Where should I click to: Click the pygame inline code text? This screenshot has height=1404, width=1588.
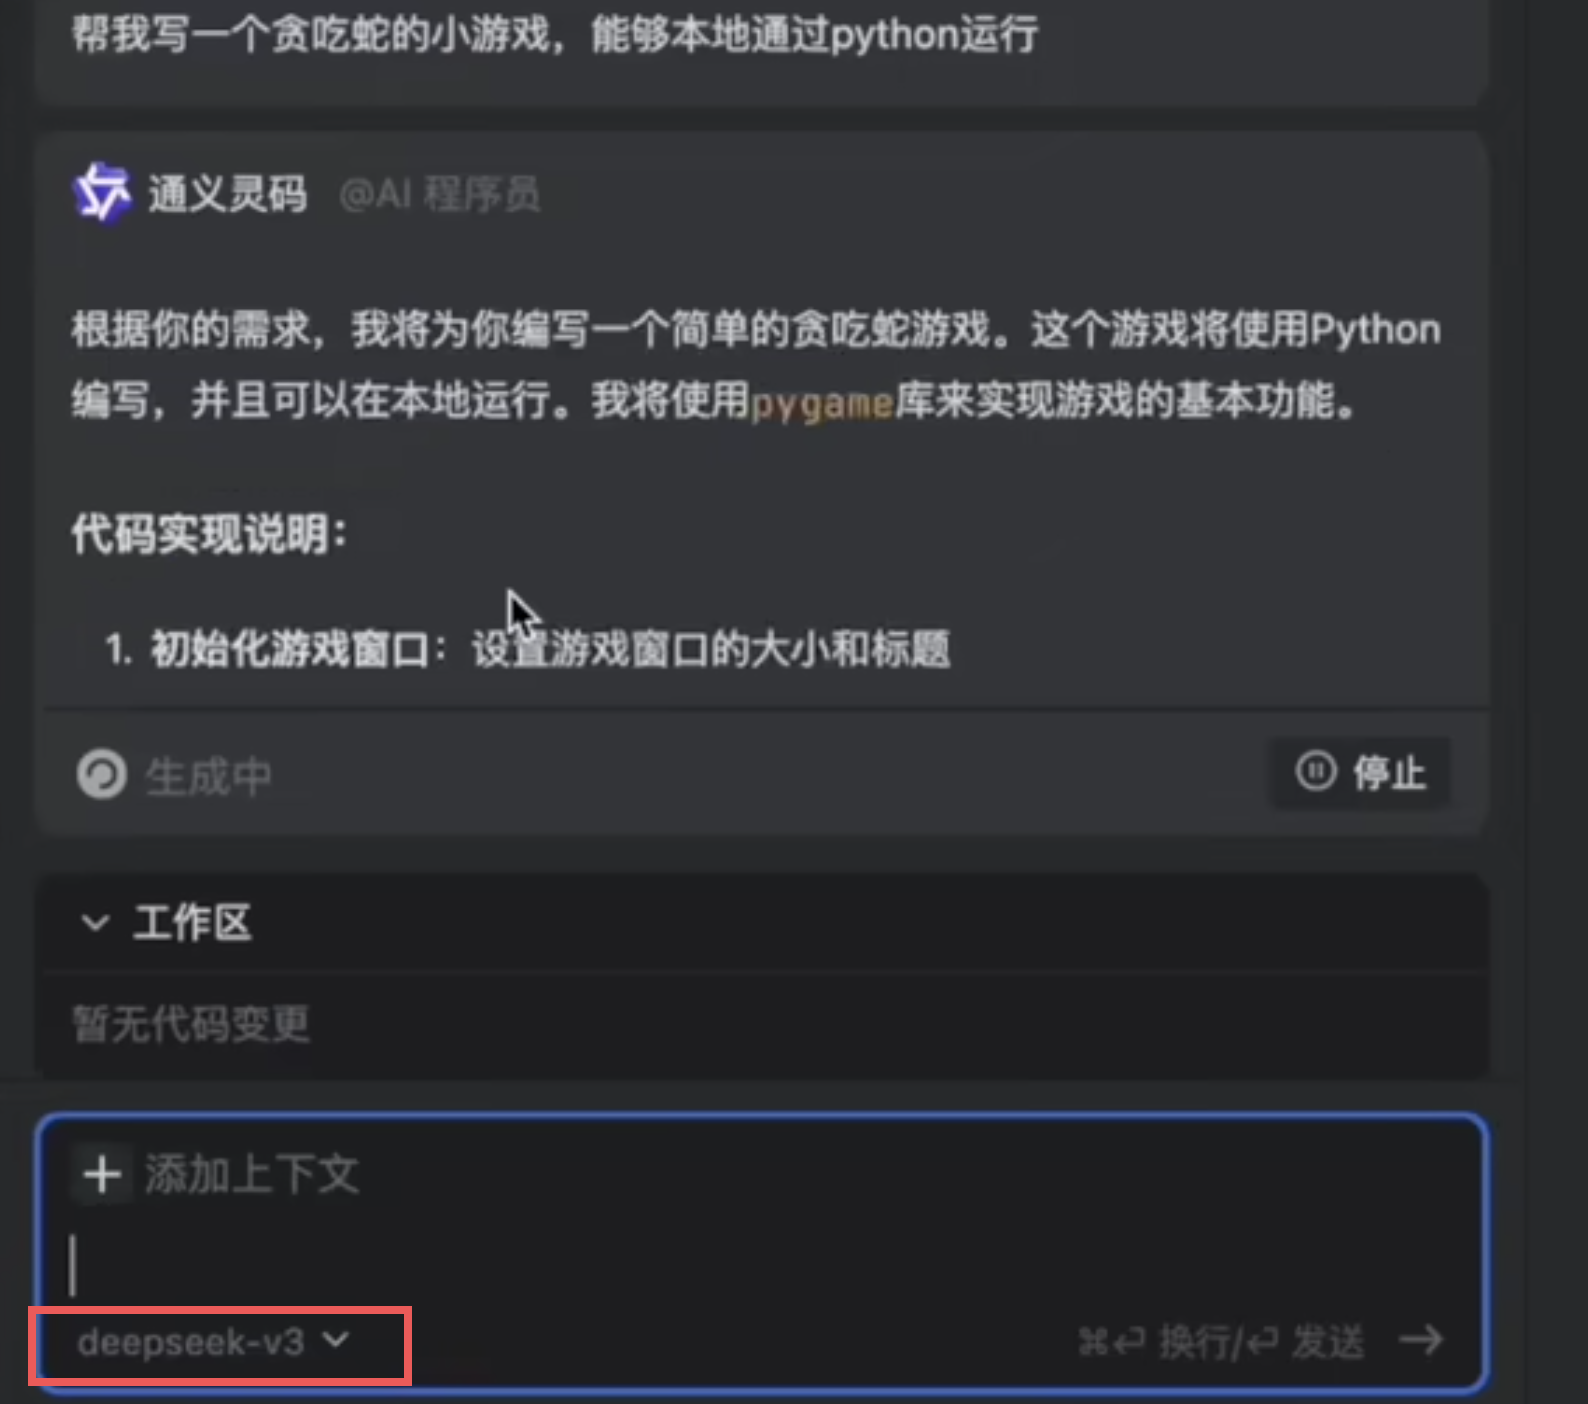coord(822,404)
